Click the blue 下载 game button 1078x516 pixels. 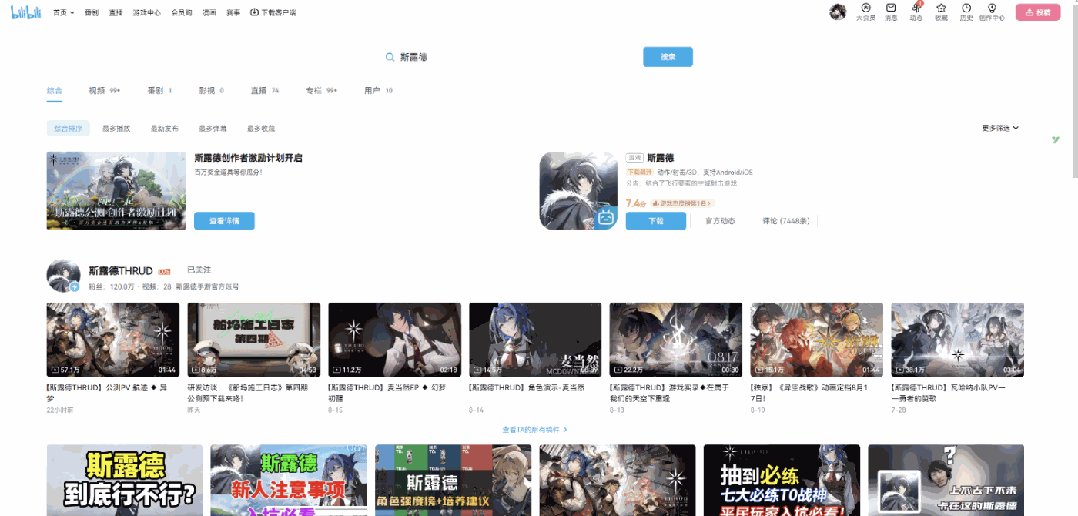[x=656, y=221]
